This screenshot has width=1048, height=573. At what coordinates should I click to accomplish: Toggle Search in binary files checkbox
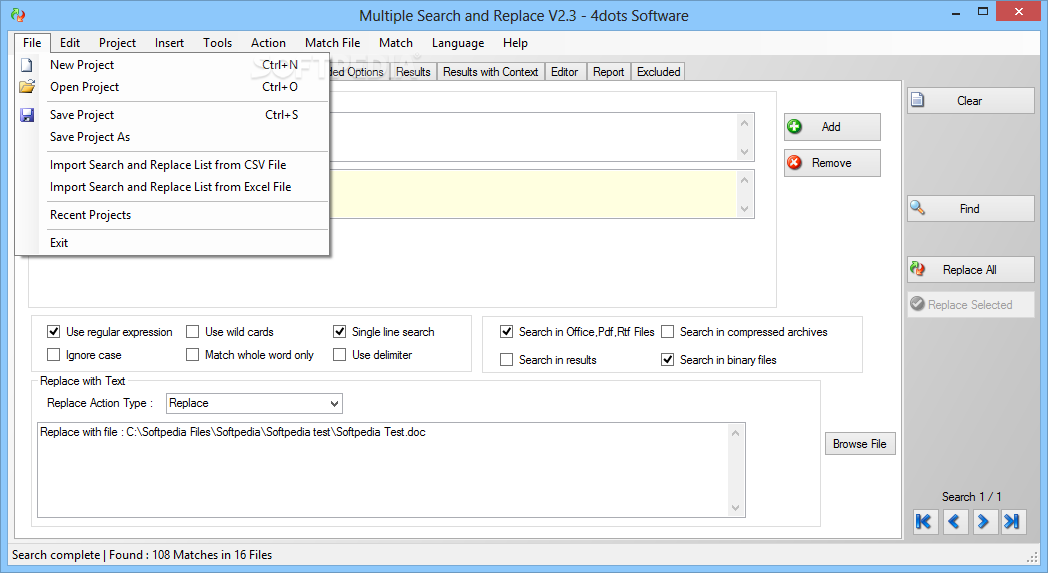tap(667, 360)
